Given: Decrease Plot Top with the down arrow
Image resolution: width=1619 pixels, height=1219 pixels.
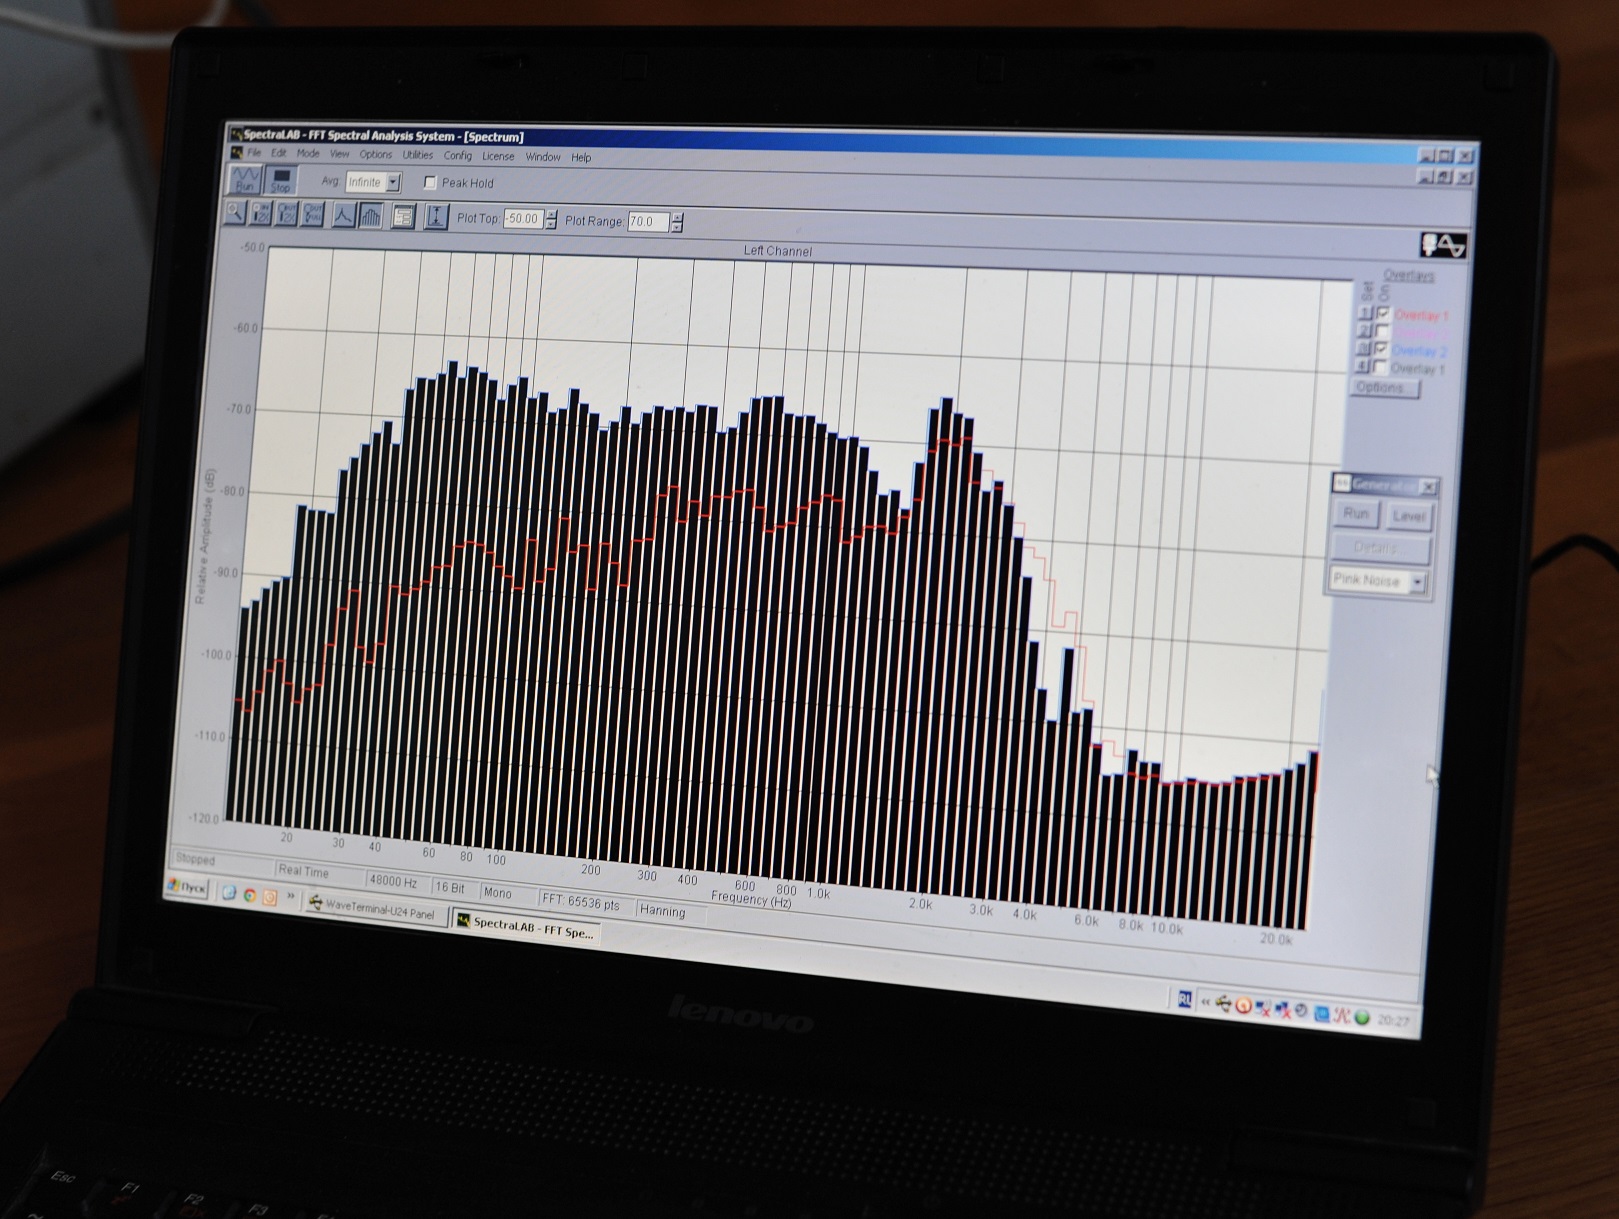Looking at the screenshot, I should [550, 226].
